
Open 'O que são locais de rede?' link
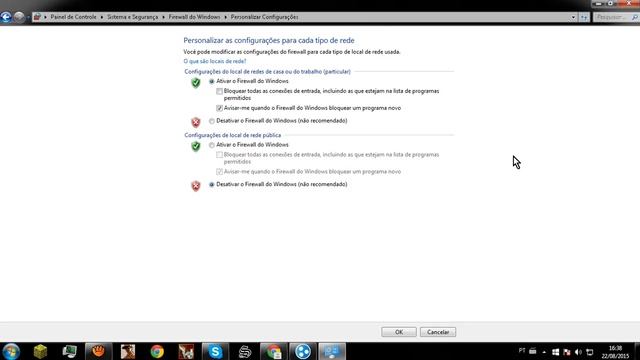(x=215, y=61)
